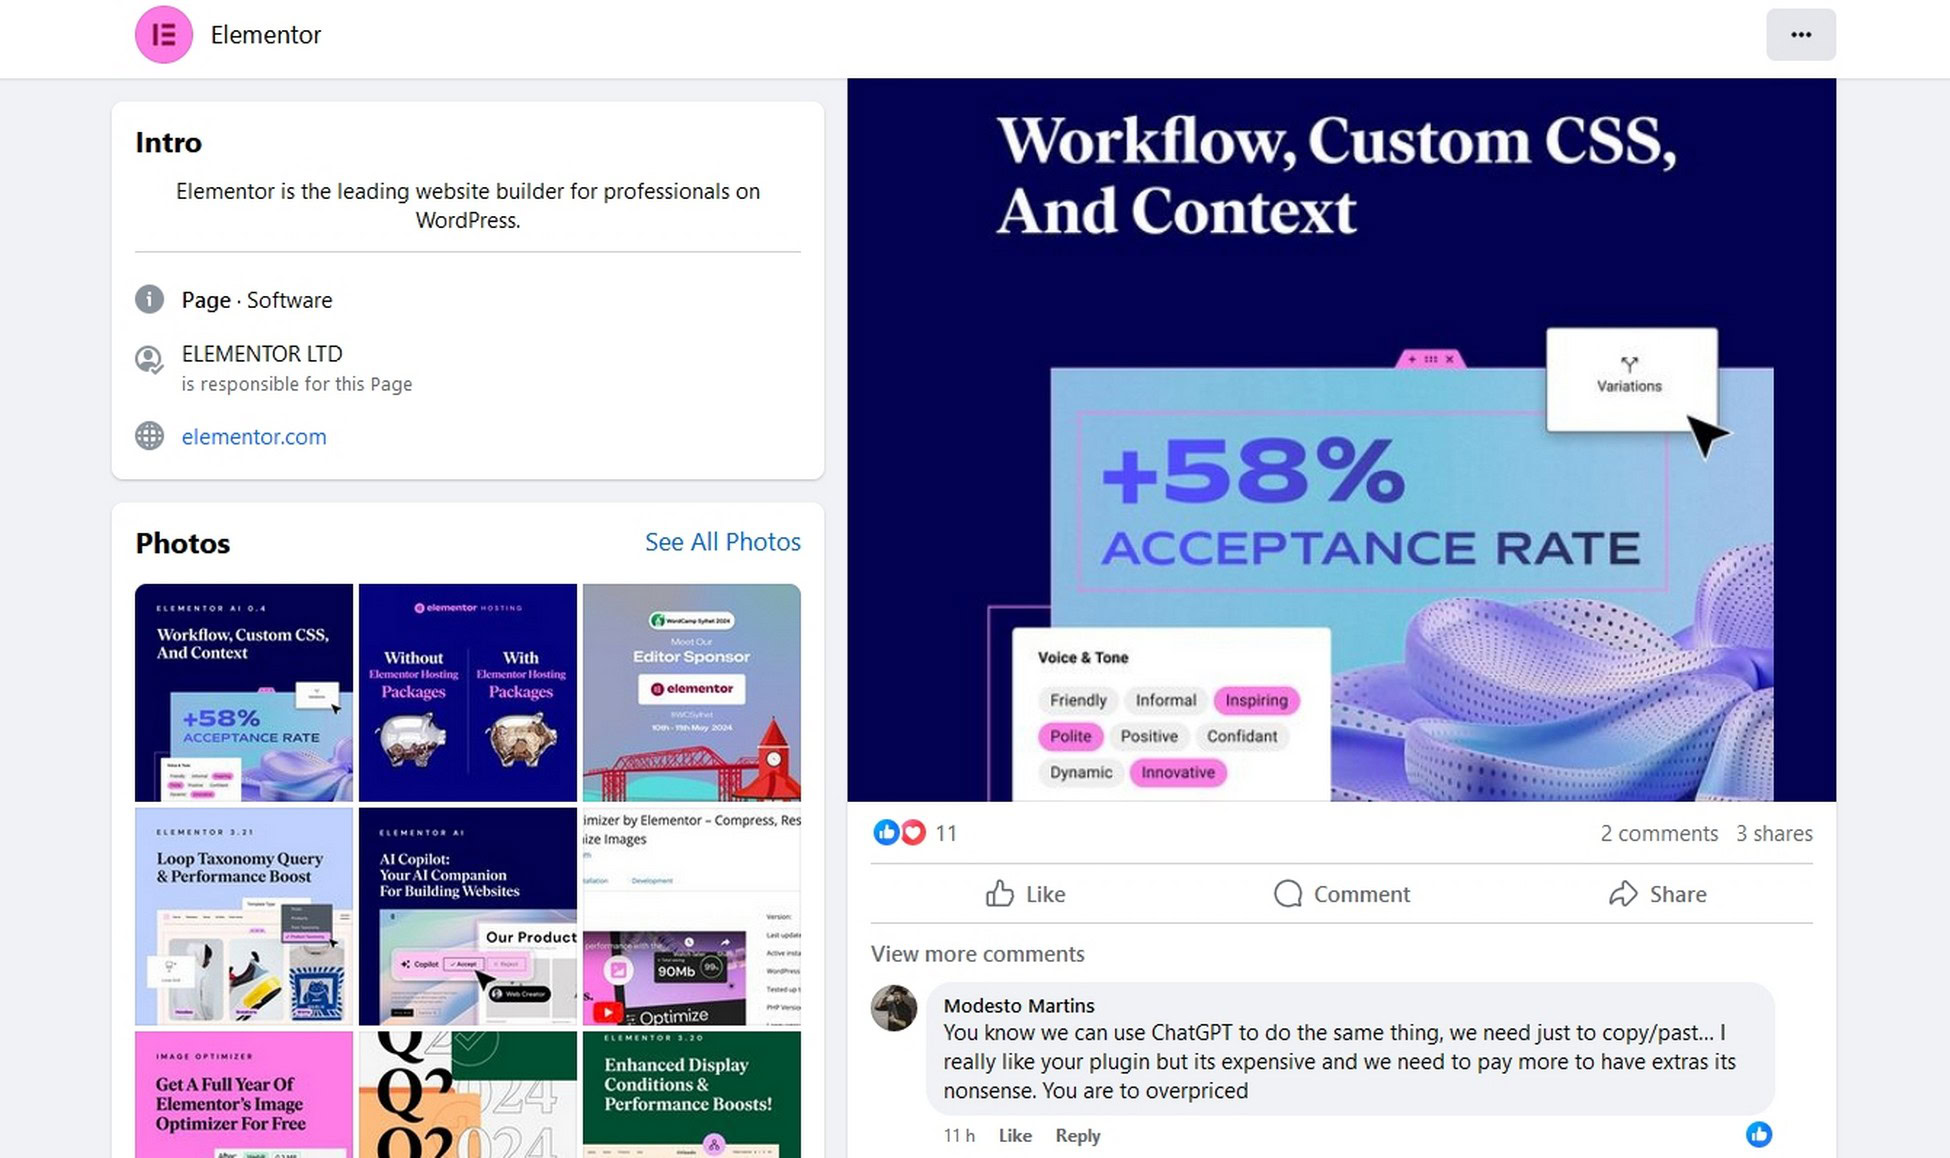
Task: Click the Share arrow icon
Action: pos(1623,893)
